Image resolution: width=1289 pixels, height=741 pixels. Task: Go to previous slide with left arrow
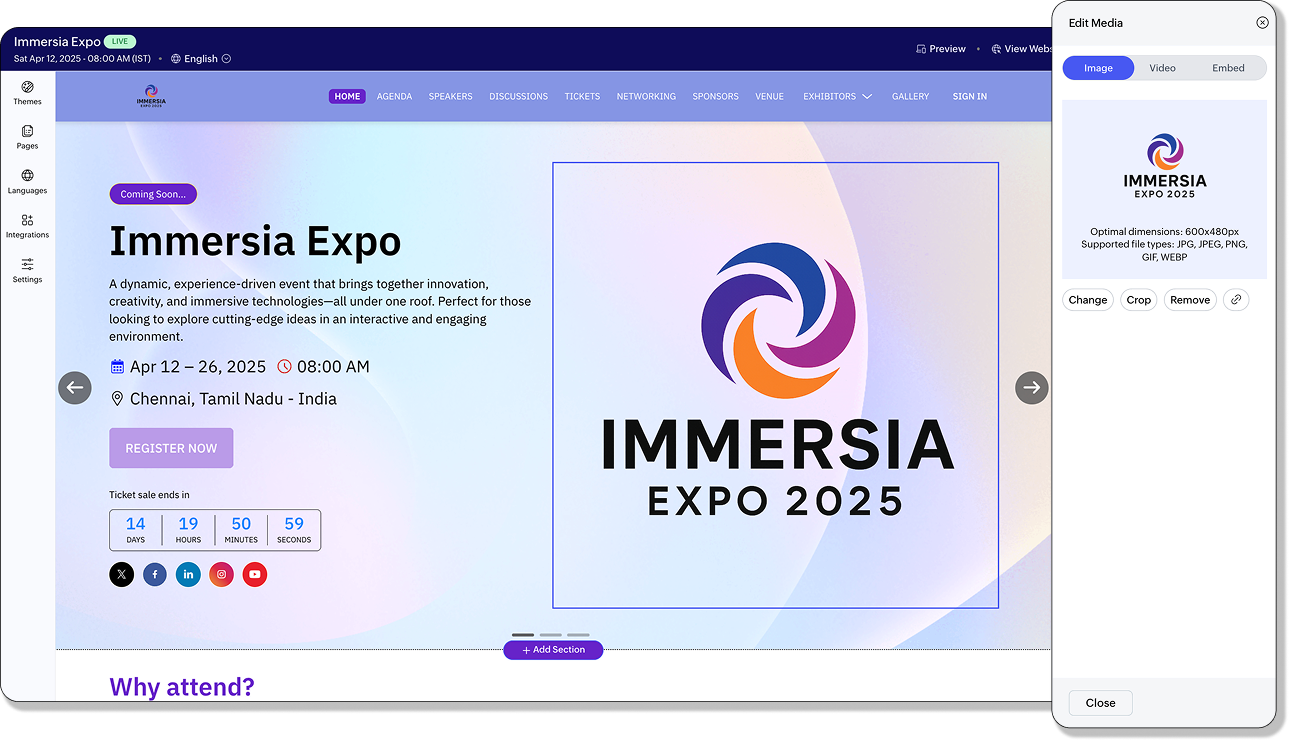pos(75,388)
